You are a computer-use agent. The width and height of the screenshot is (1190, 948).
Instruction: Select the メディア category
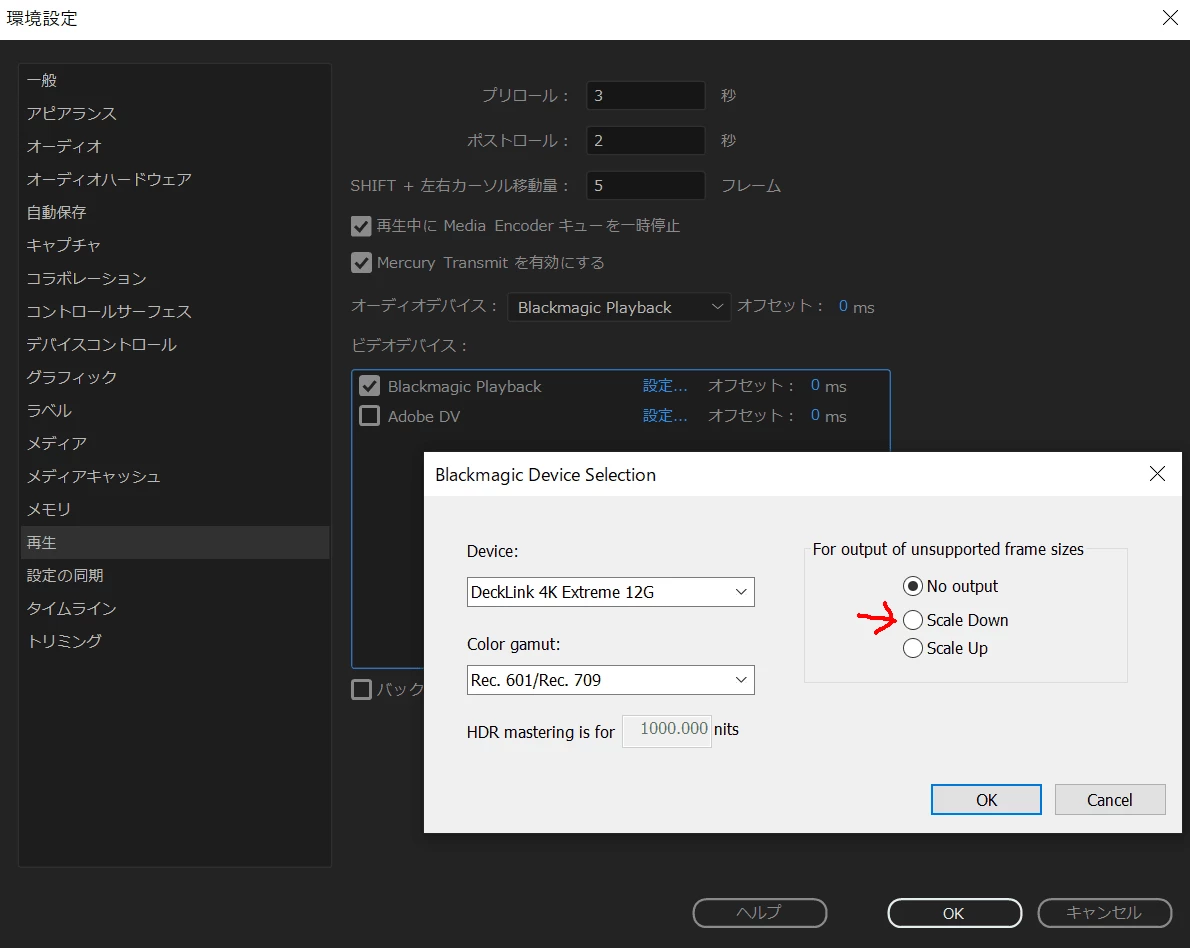point(175,443)
